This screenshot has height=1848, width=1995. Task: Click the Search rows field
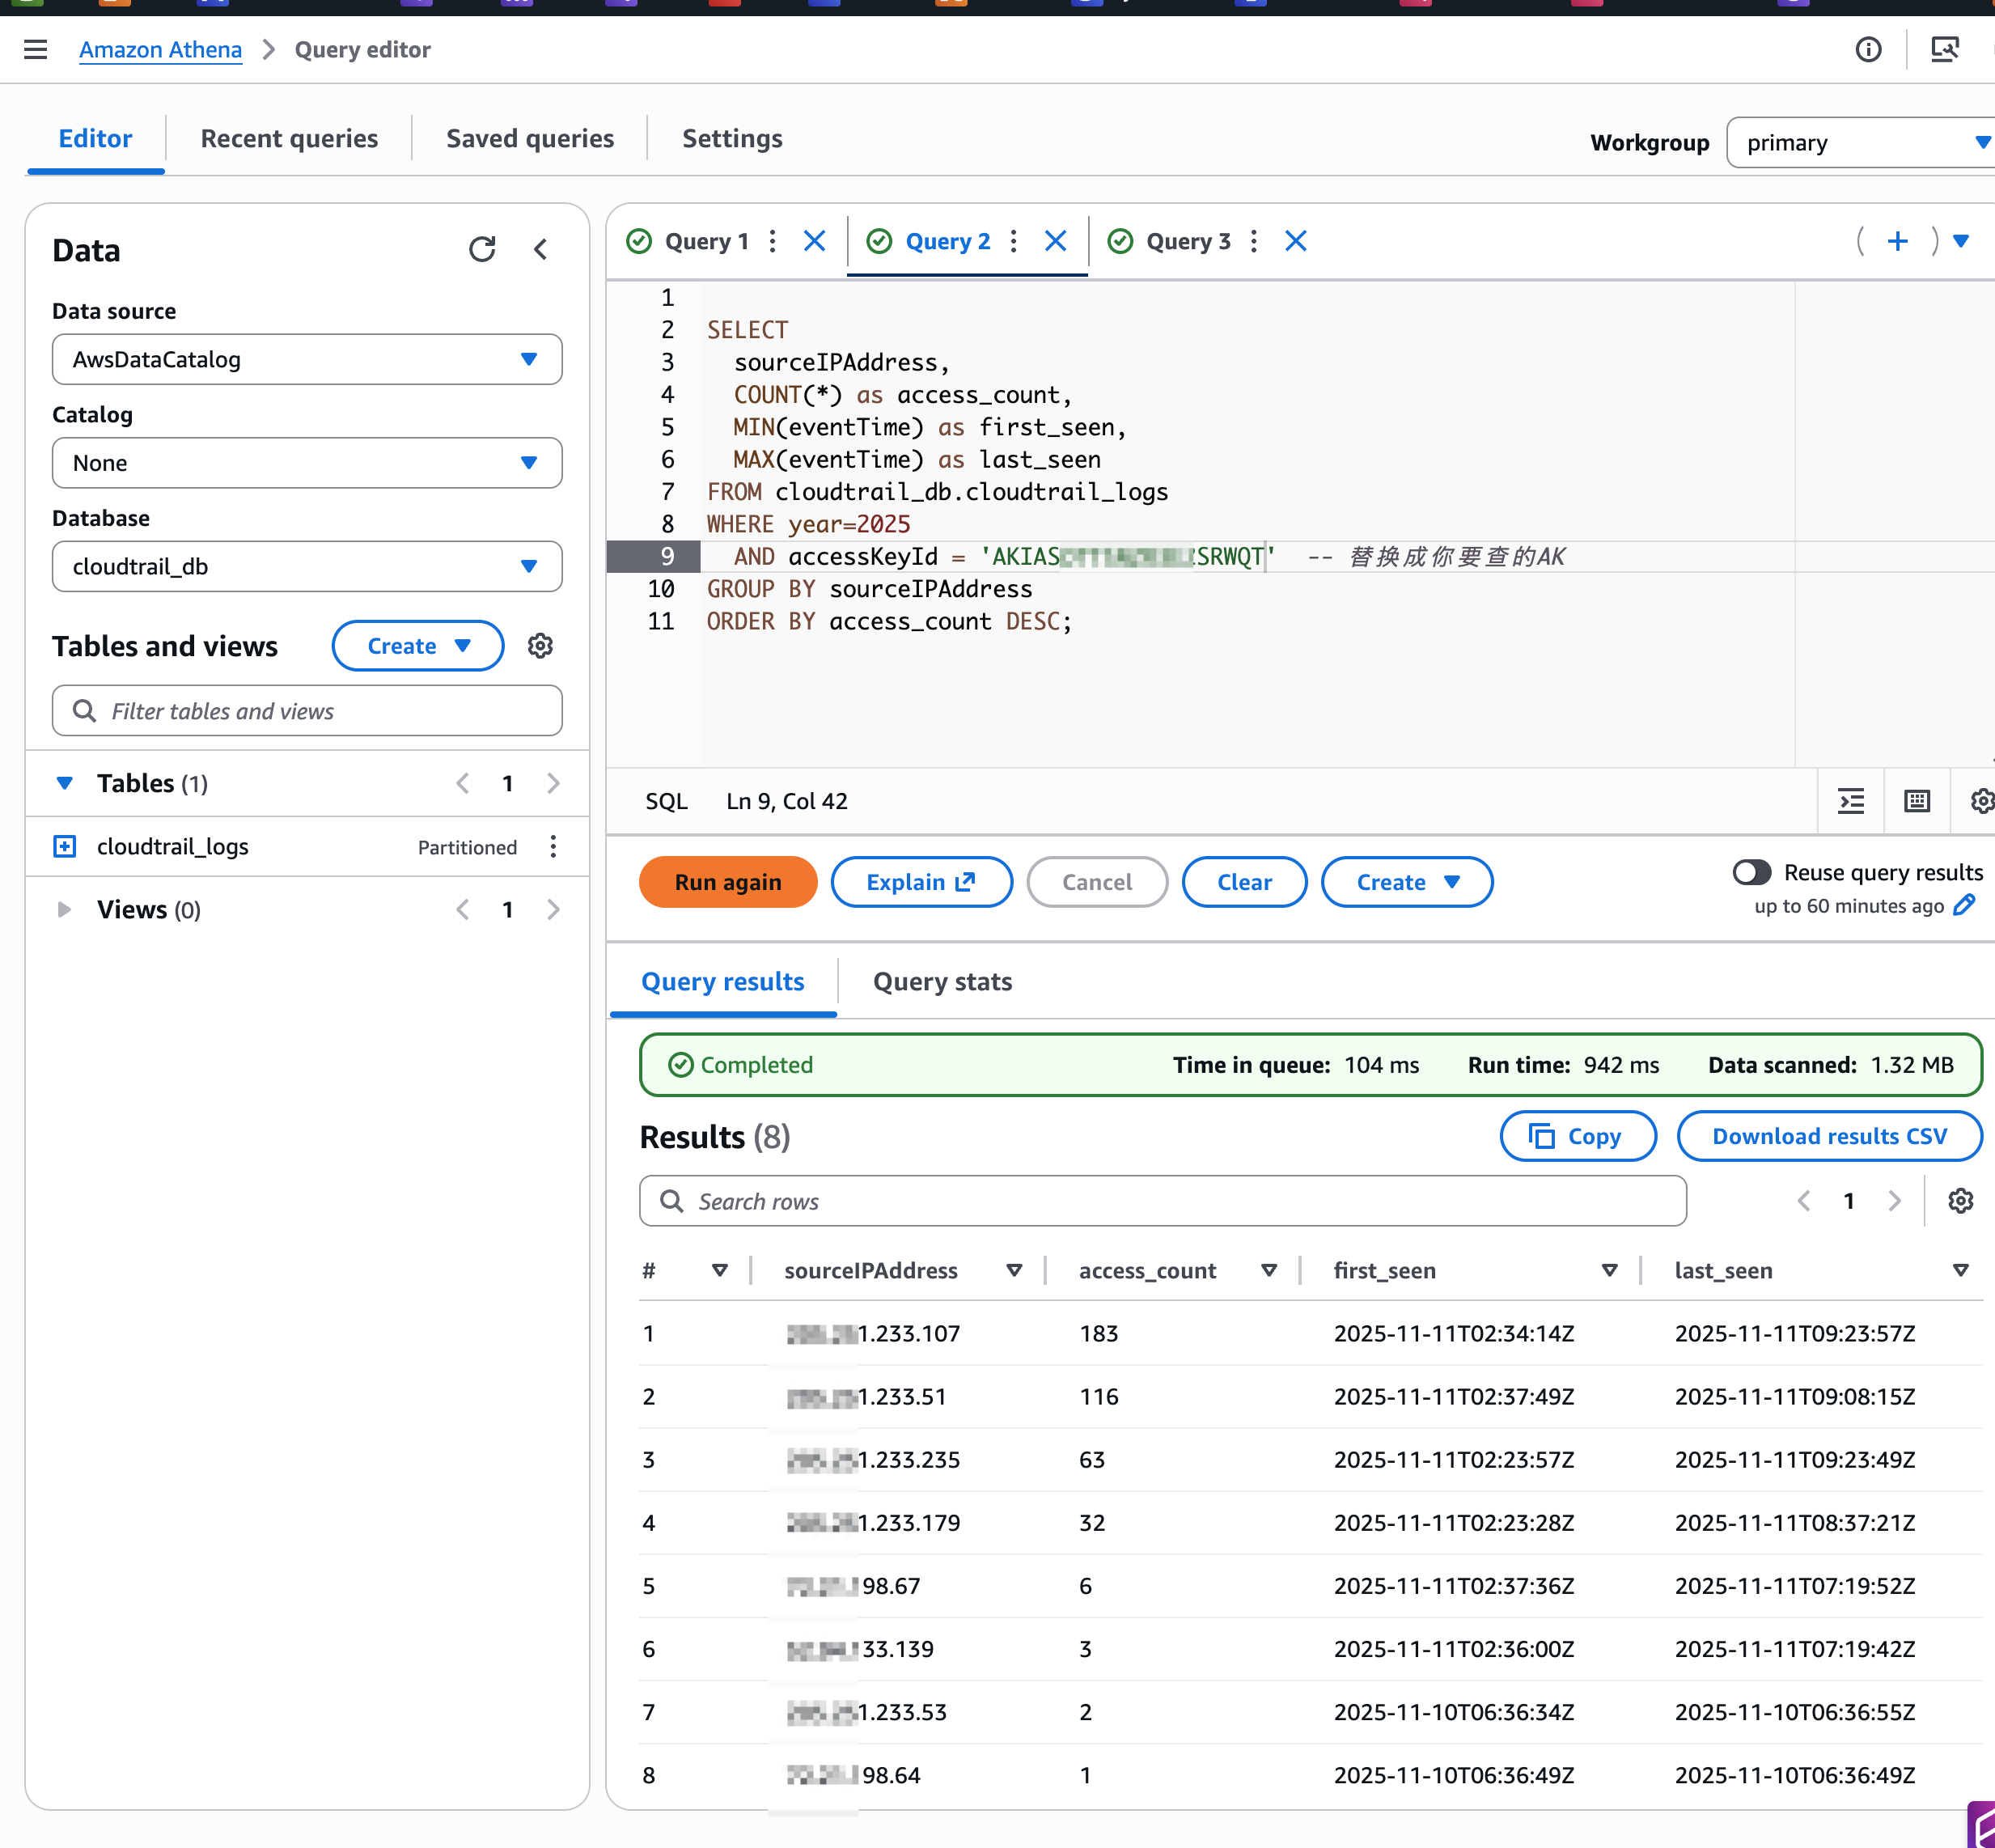(1162, 1201)
